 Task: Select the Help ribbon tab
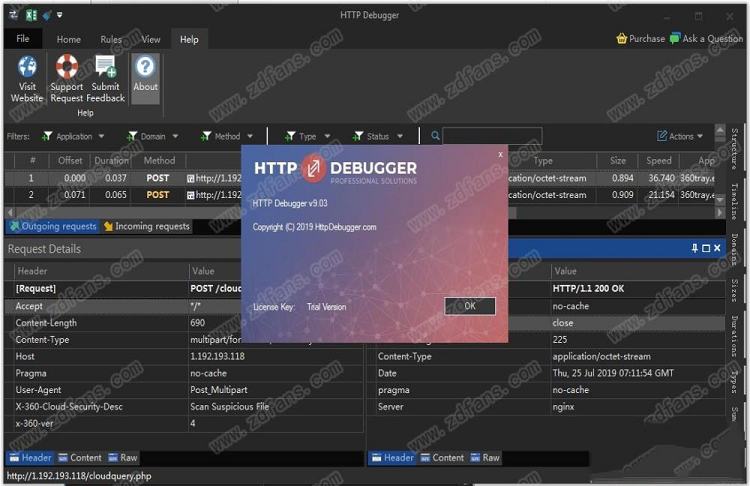pyautogui.click(x=189, y=39)
